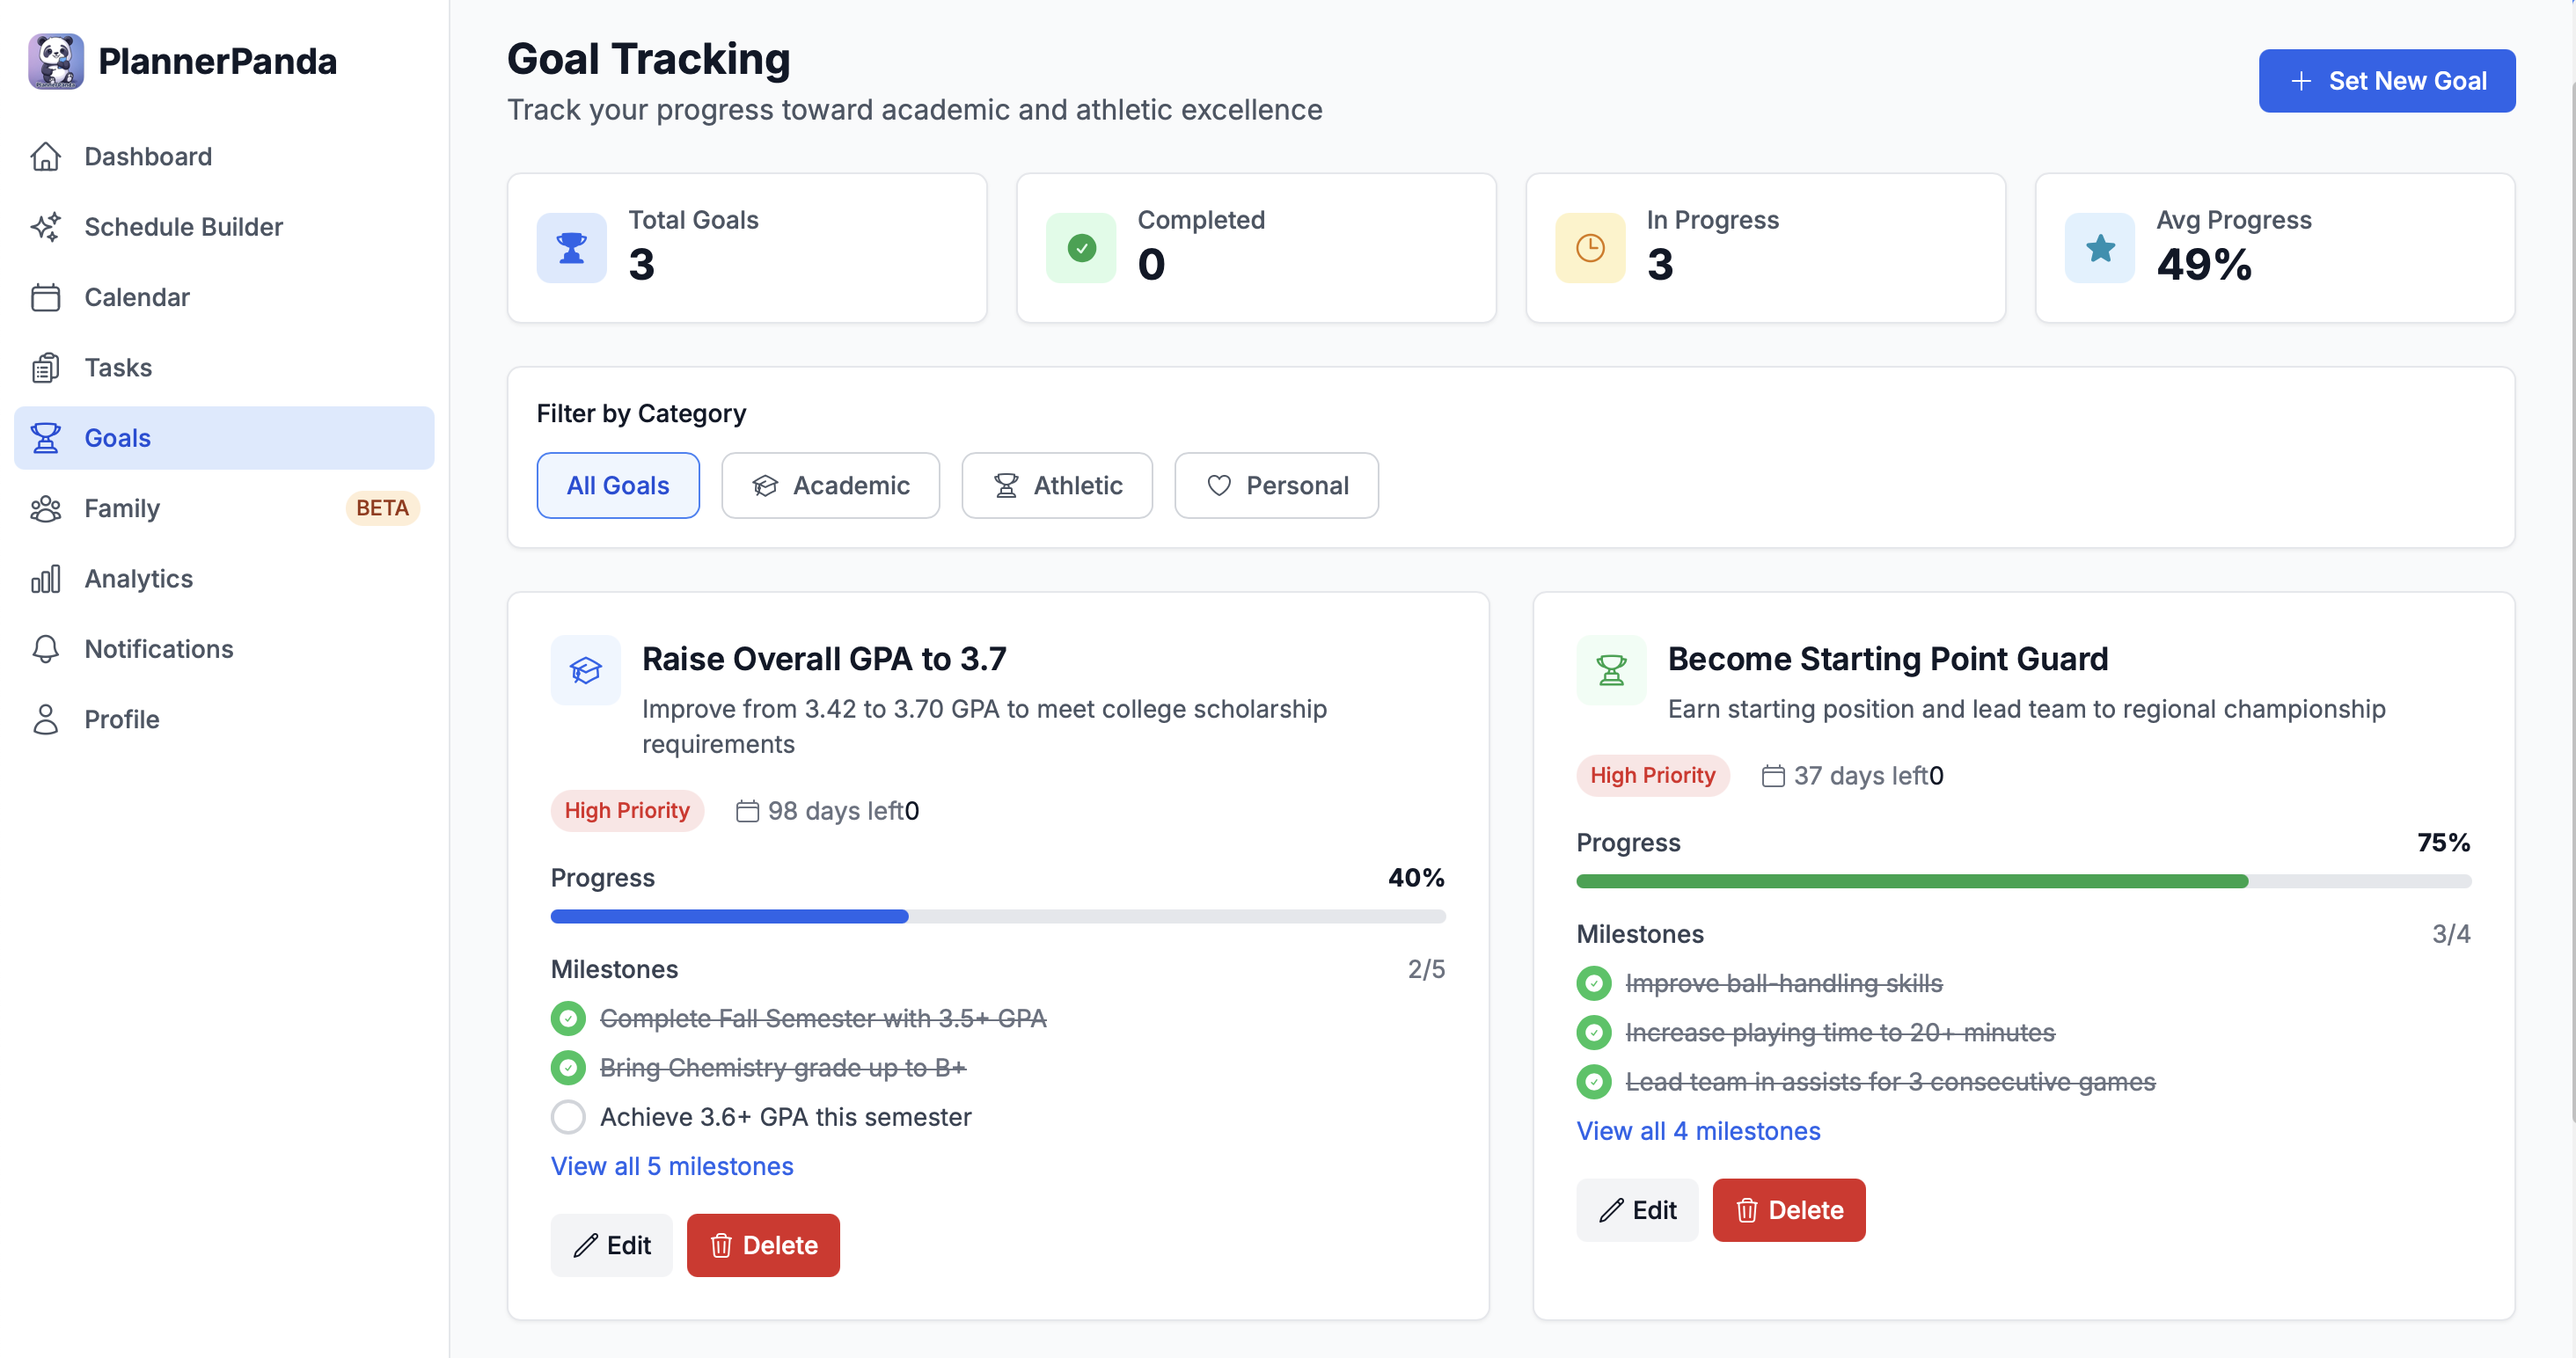Uncheck Improve ball-handling skills milestone
The image size is (2576, 1358).
click(x=1593, y=983)
